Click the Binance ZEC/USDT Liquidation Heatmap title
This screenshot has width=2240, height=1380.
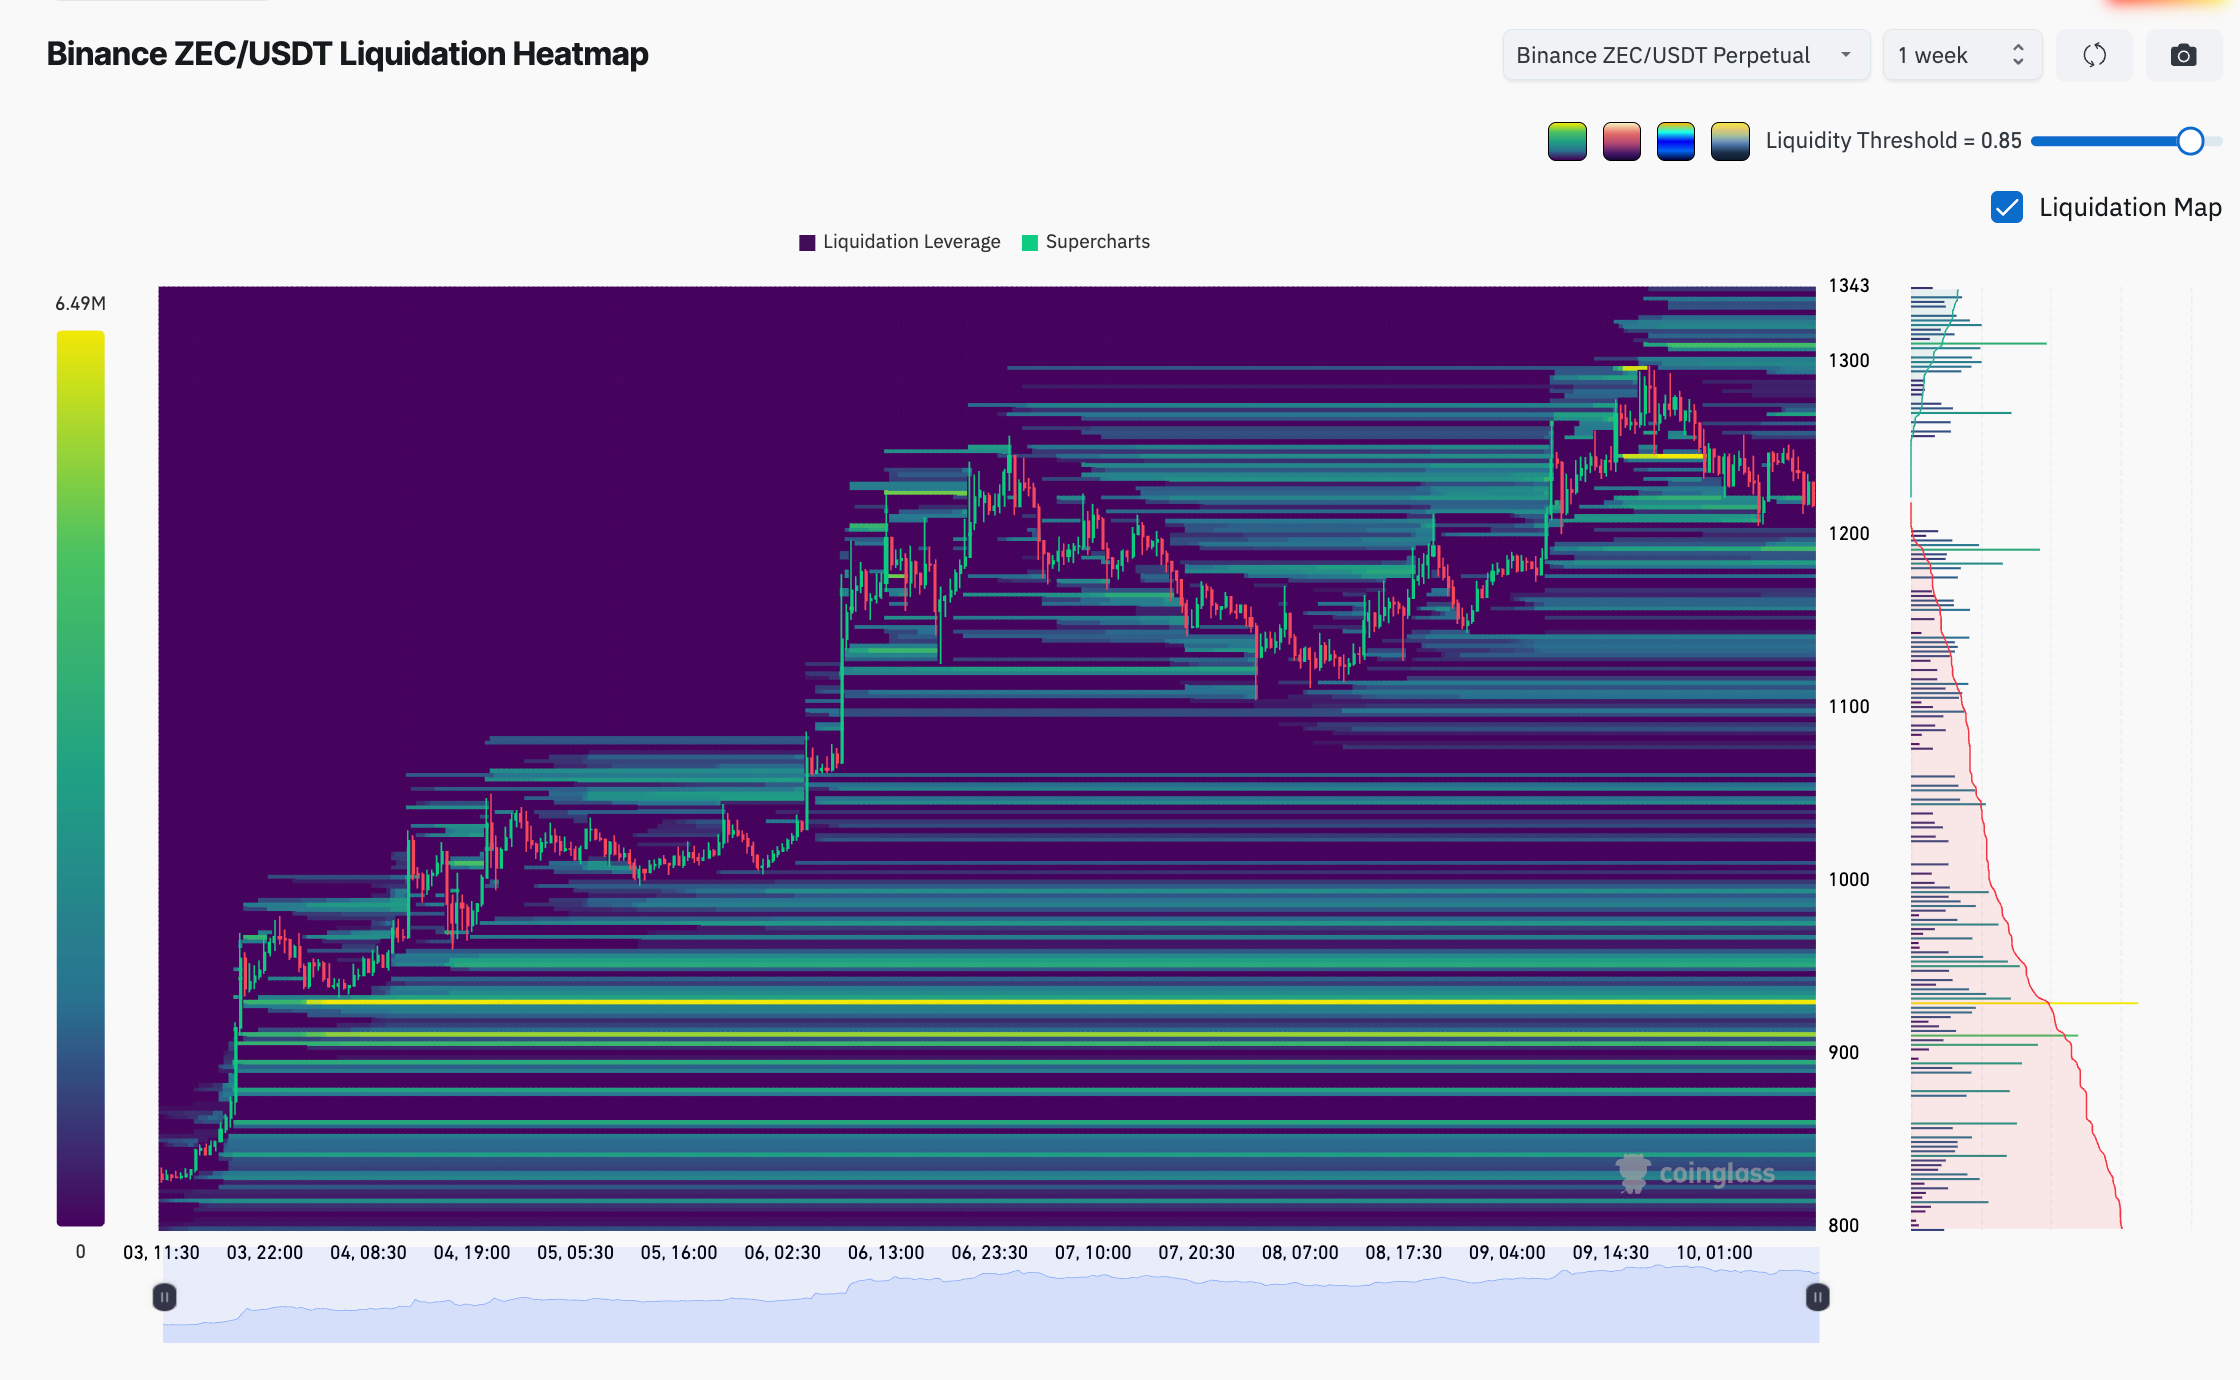tap(347, 54)
